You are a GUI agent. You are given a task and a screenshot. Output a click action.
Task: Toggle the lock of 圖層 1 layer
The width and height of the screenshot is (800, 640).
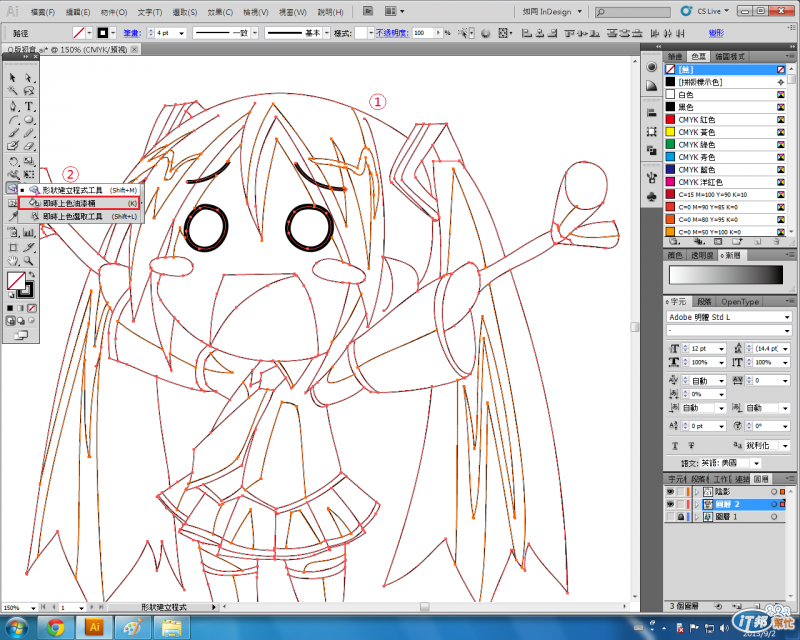(681, 517)
